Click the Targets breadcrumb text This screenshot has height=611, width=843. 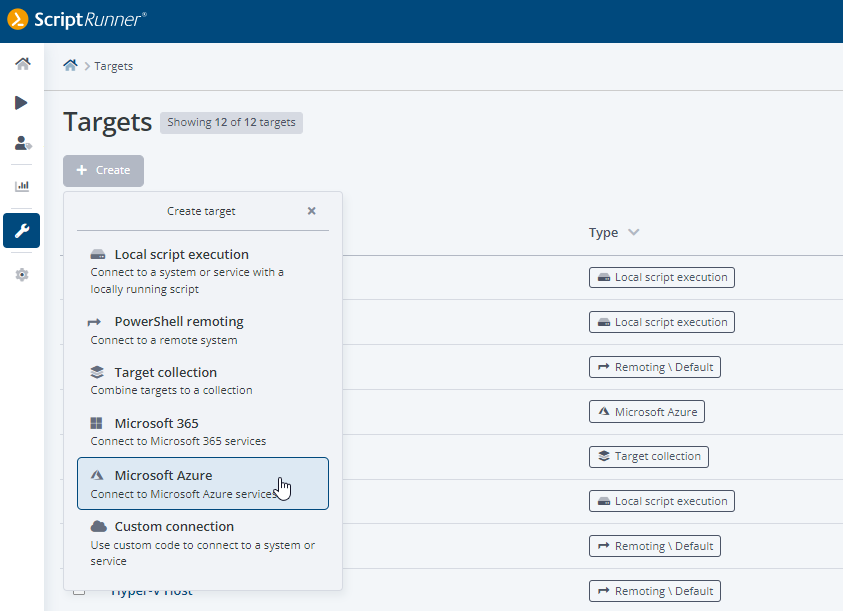113,66
